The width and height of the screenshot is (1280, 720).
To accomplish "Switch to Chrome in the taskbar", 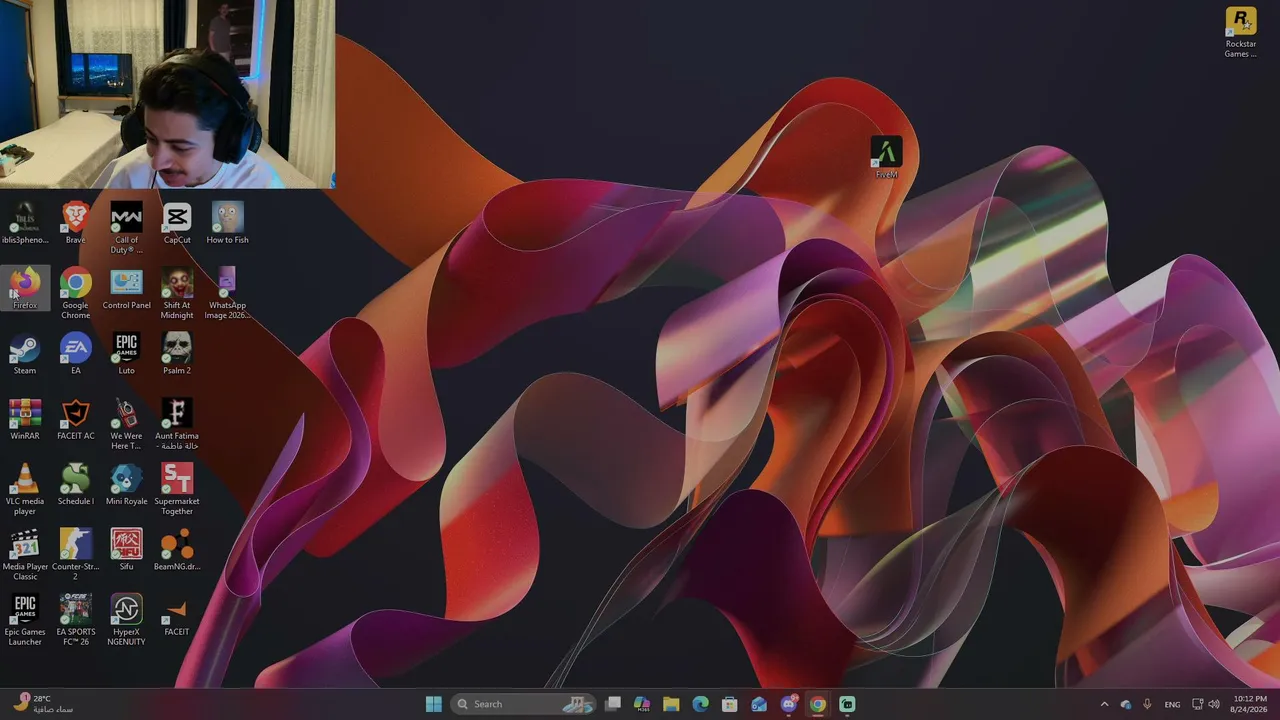I will pos(817,704).
